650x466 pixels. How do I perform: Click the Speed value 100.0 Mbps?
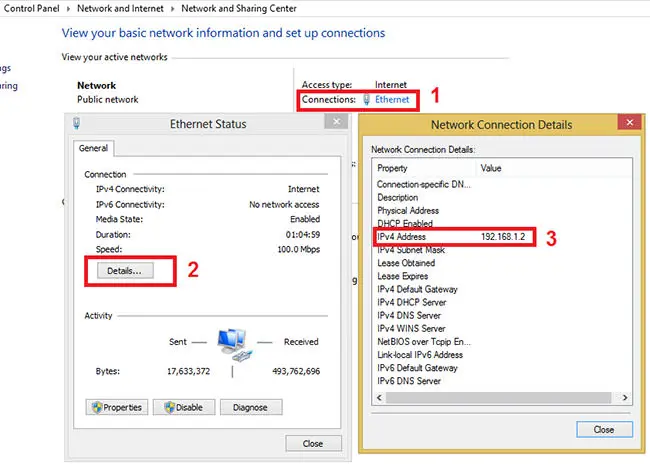[299, 249]
